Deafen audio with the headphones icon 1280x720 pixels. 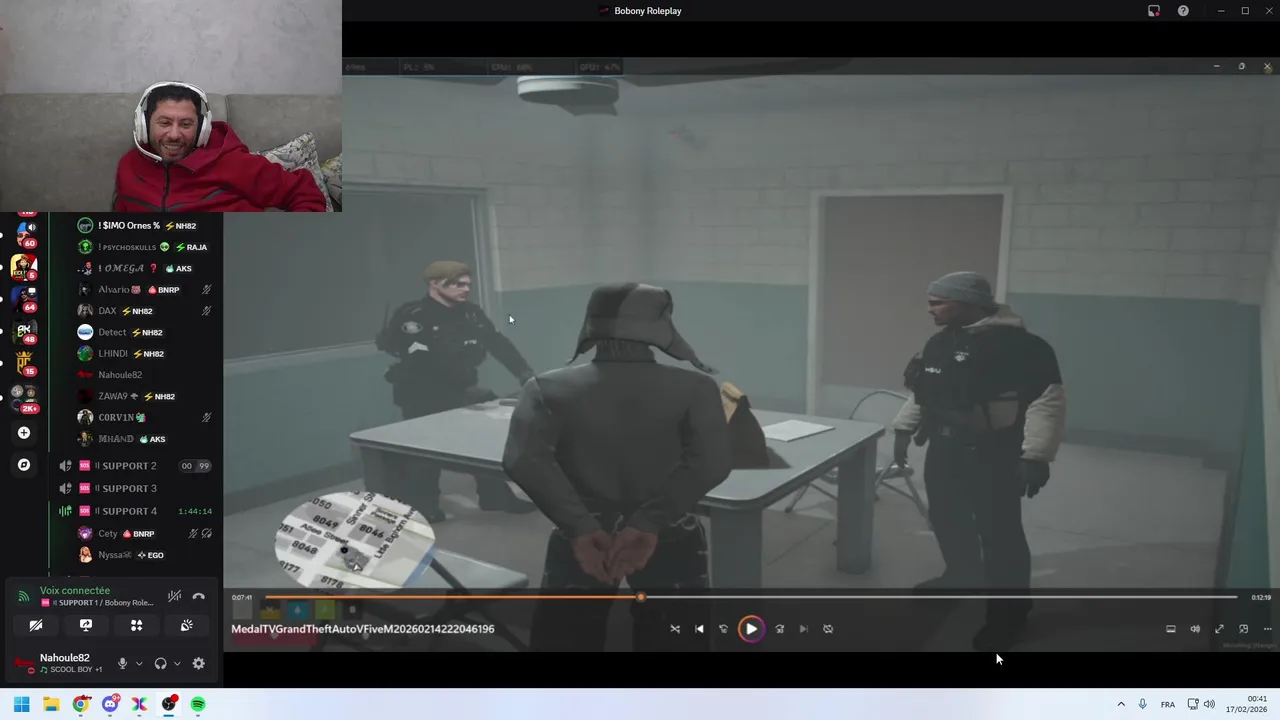(x=160, y=663)
